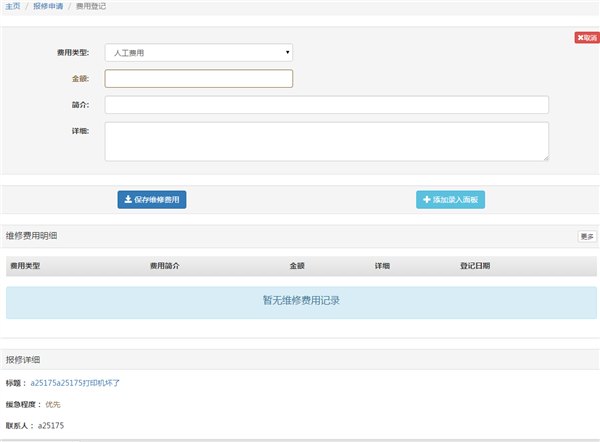This screenshot has height=442, width=600.
Task: Click the red 取消 cancel button
Action: tap(587, 38)
